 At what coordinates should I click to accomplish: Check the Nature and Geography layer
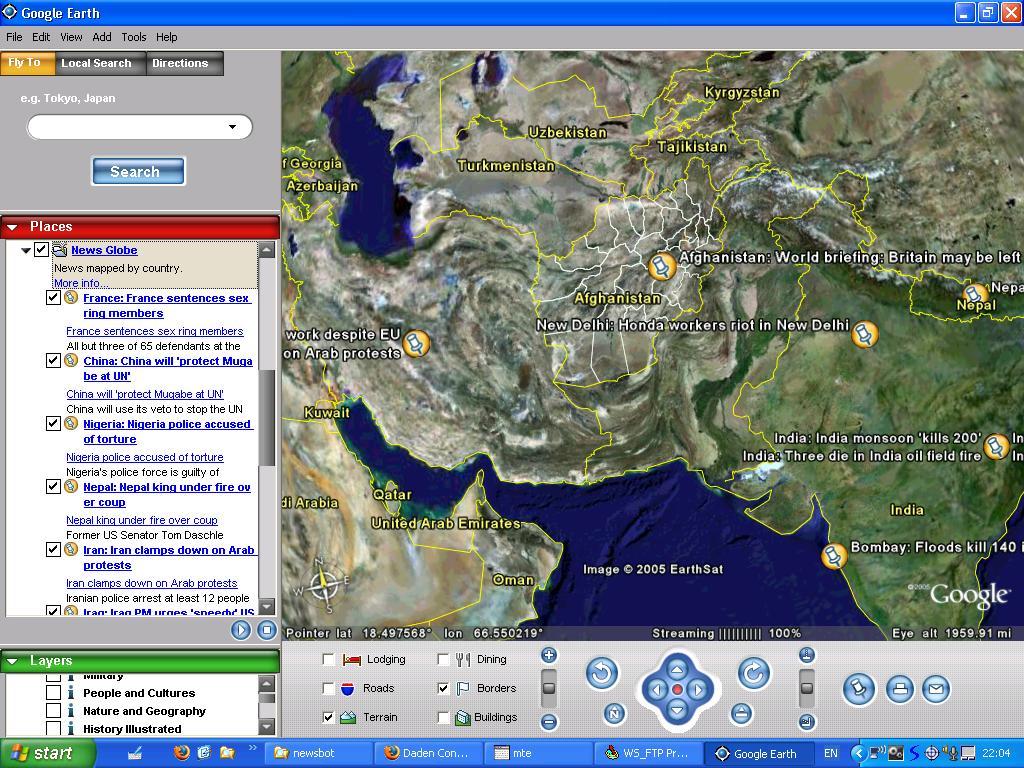pos(54,711)
